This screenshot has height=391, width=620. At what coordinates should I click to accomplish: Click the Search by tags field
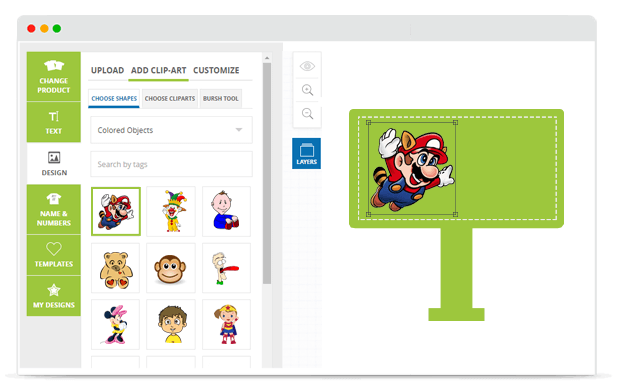171,164
